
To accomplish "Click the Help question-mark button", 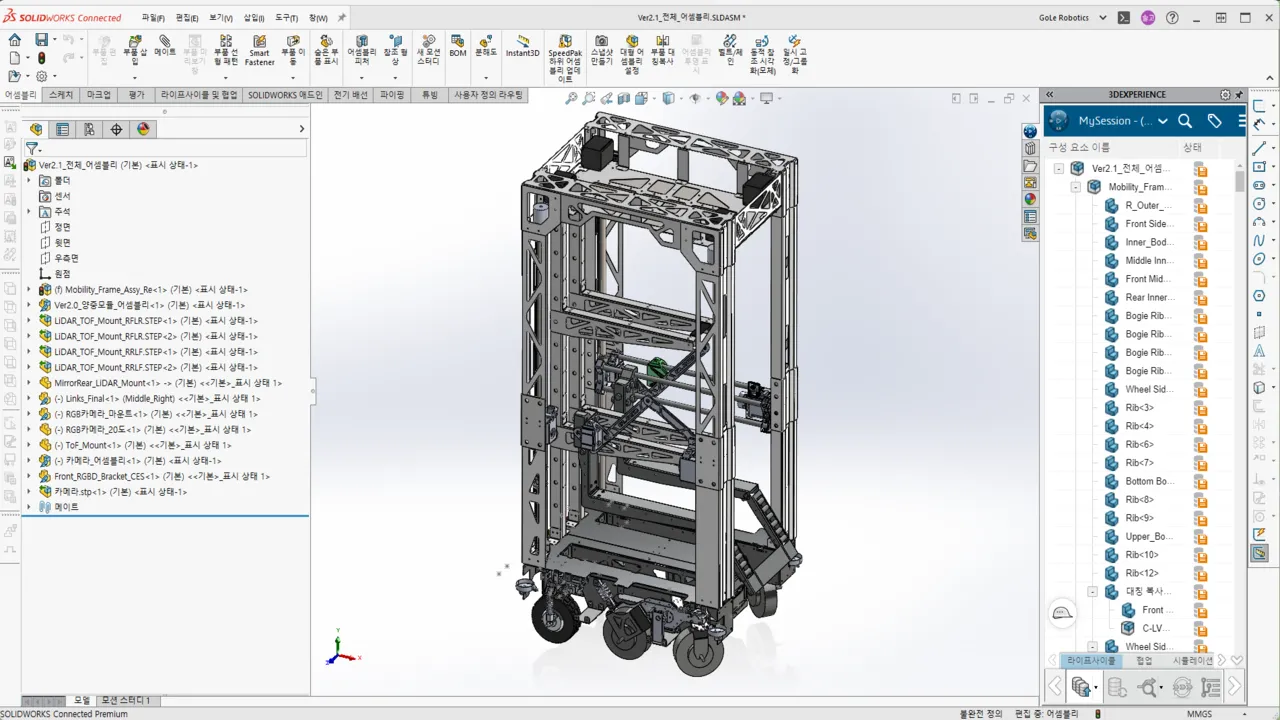I will click(x=1172, y=17).
